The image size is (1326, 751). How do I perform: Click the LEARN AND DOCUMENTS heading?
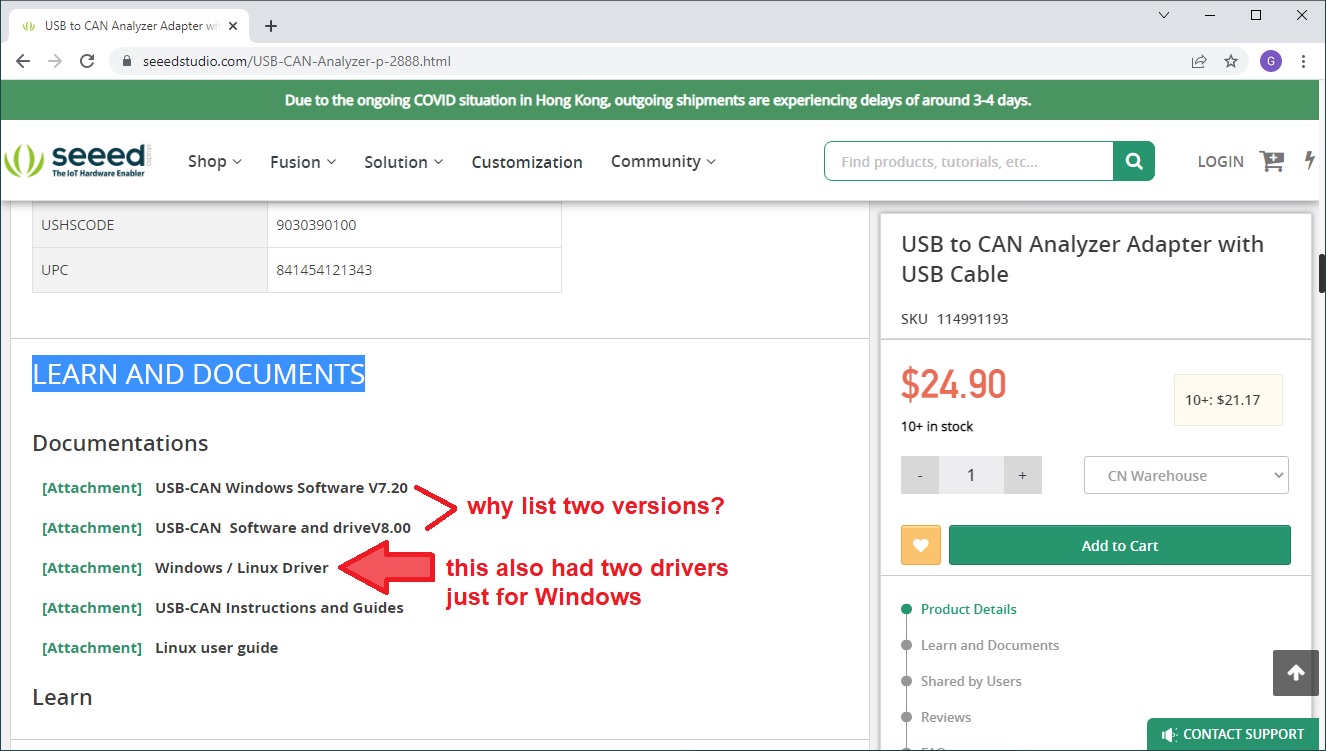[x=199, y=374]
